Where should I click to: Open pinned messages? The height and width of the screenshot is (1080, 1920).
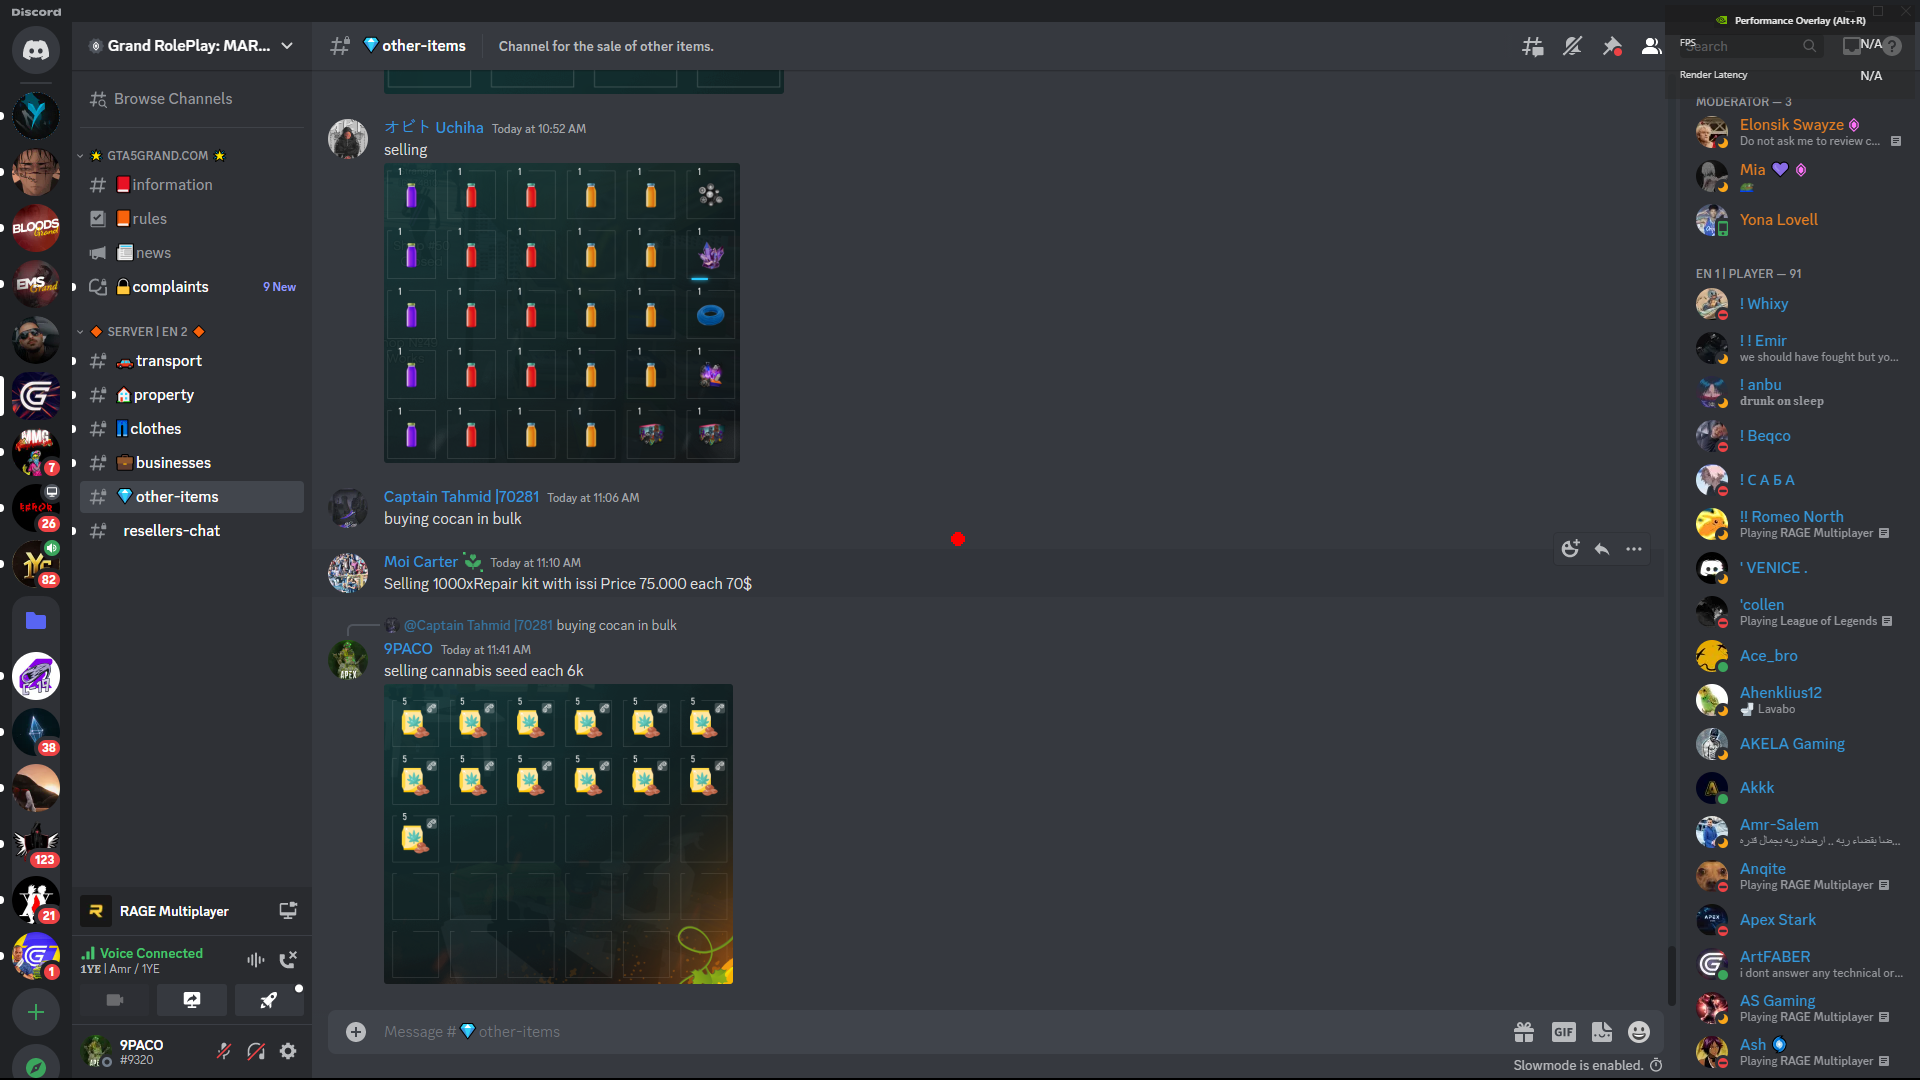(1612, 46)
